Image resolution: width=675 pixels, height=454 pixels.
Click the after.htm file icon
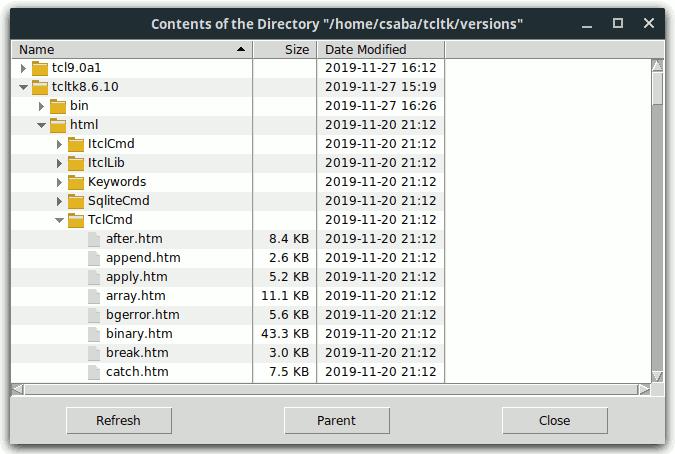click(94, 239)
